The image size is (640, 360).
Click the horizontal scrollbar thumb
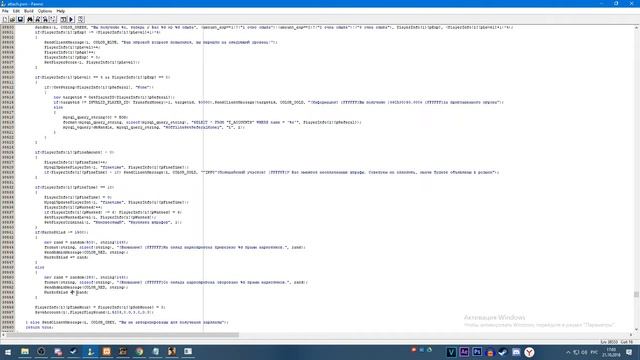[x=122, y=335]
